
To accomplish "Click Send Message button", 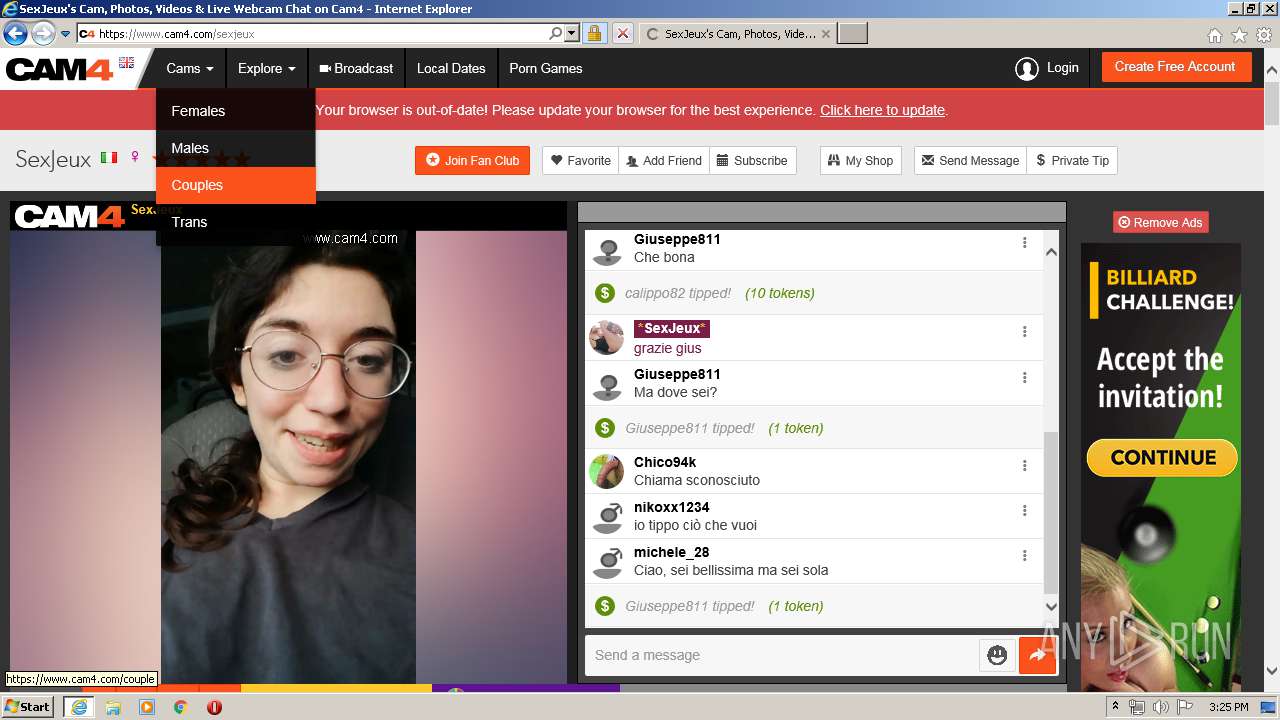I will coord(970,160).
